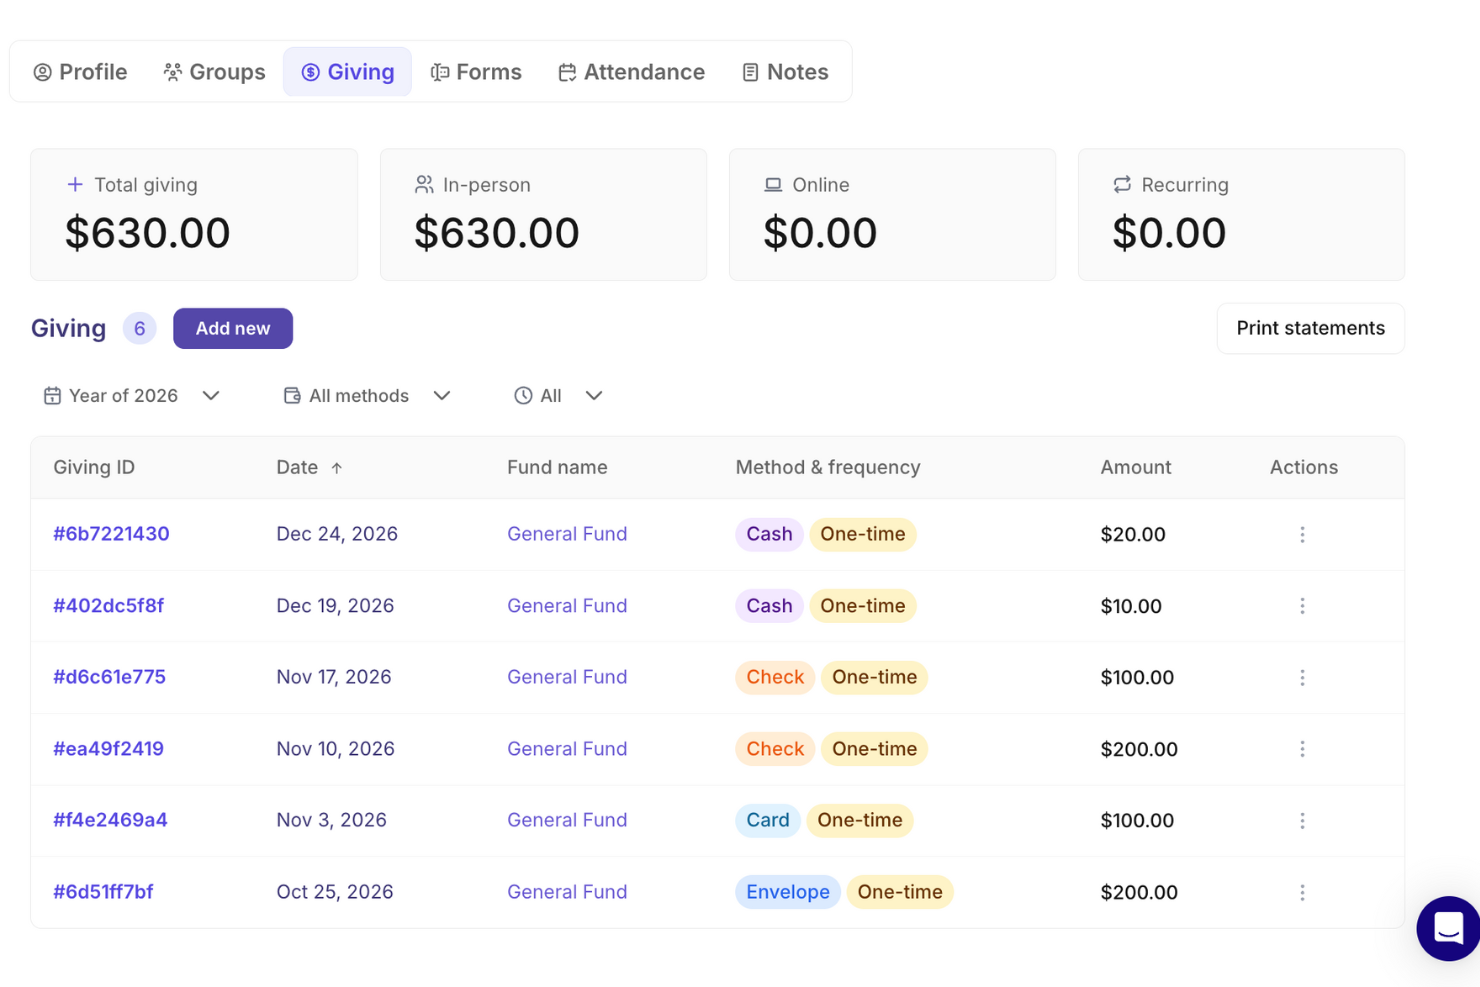Screen dimensions: 1480x987
Task: Switch to the Giving tab
Action: pos(347,71)
